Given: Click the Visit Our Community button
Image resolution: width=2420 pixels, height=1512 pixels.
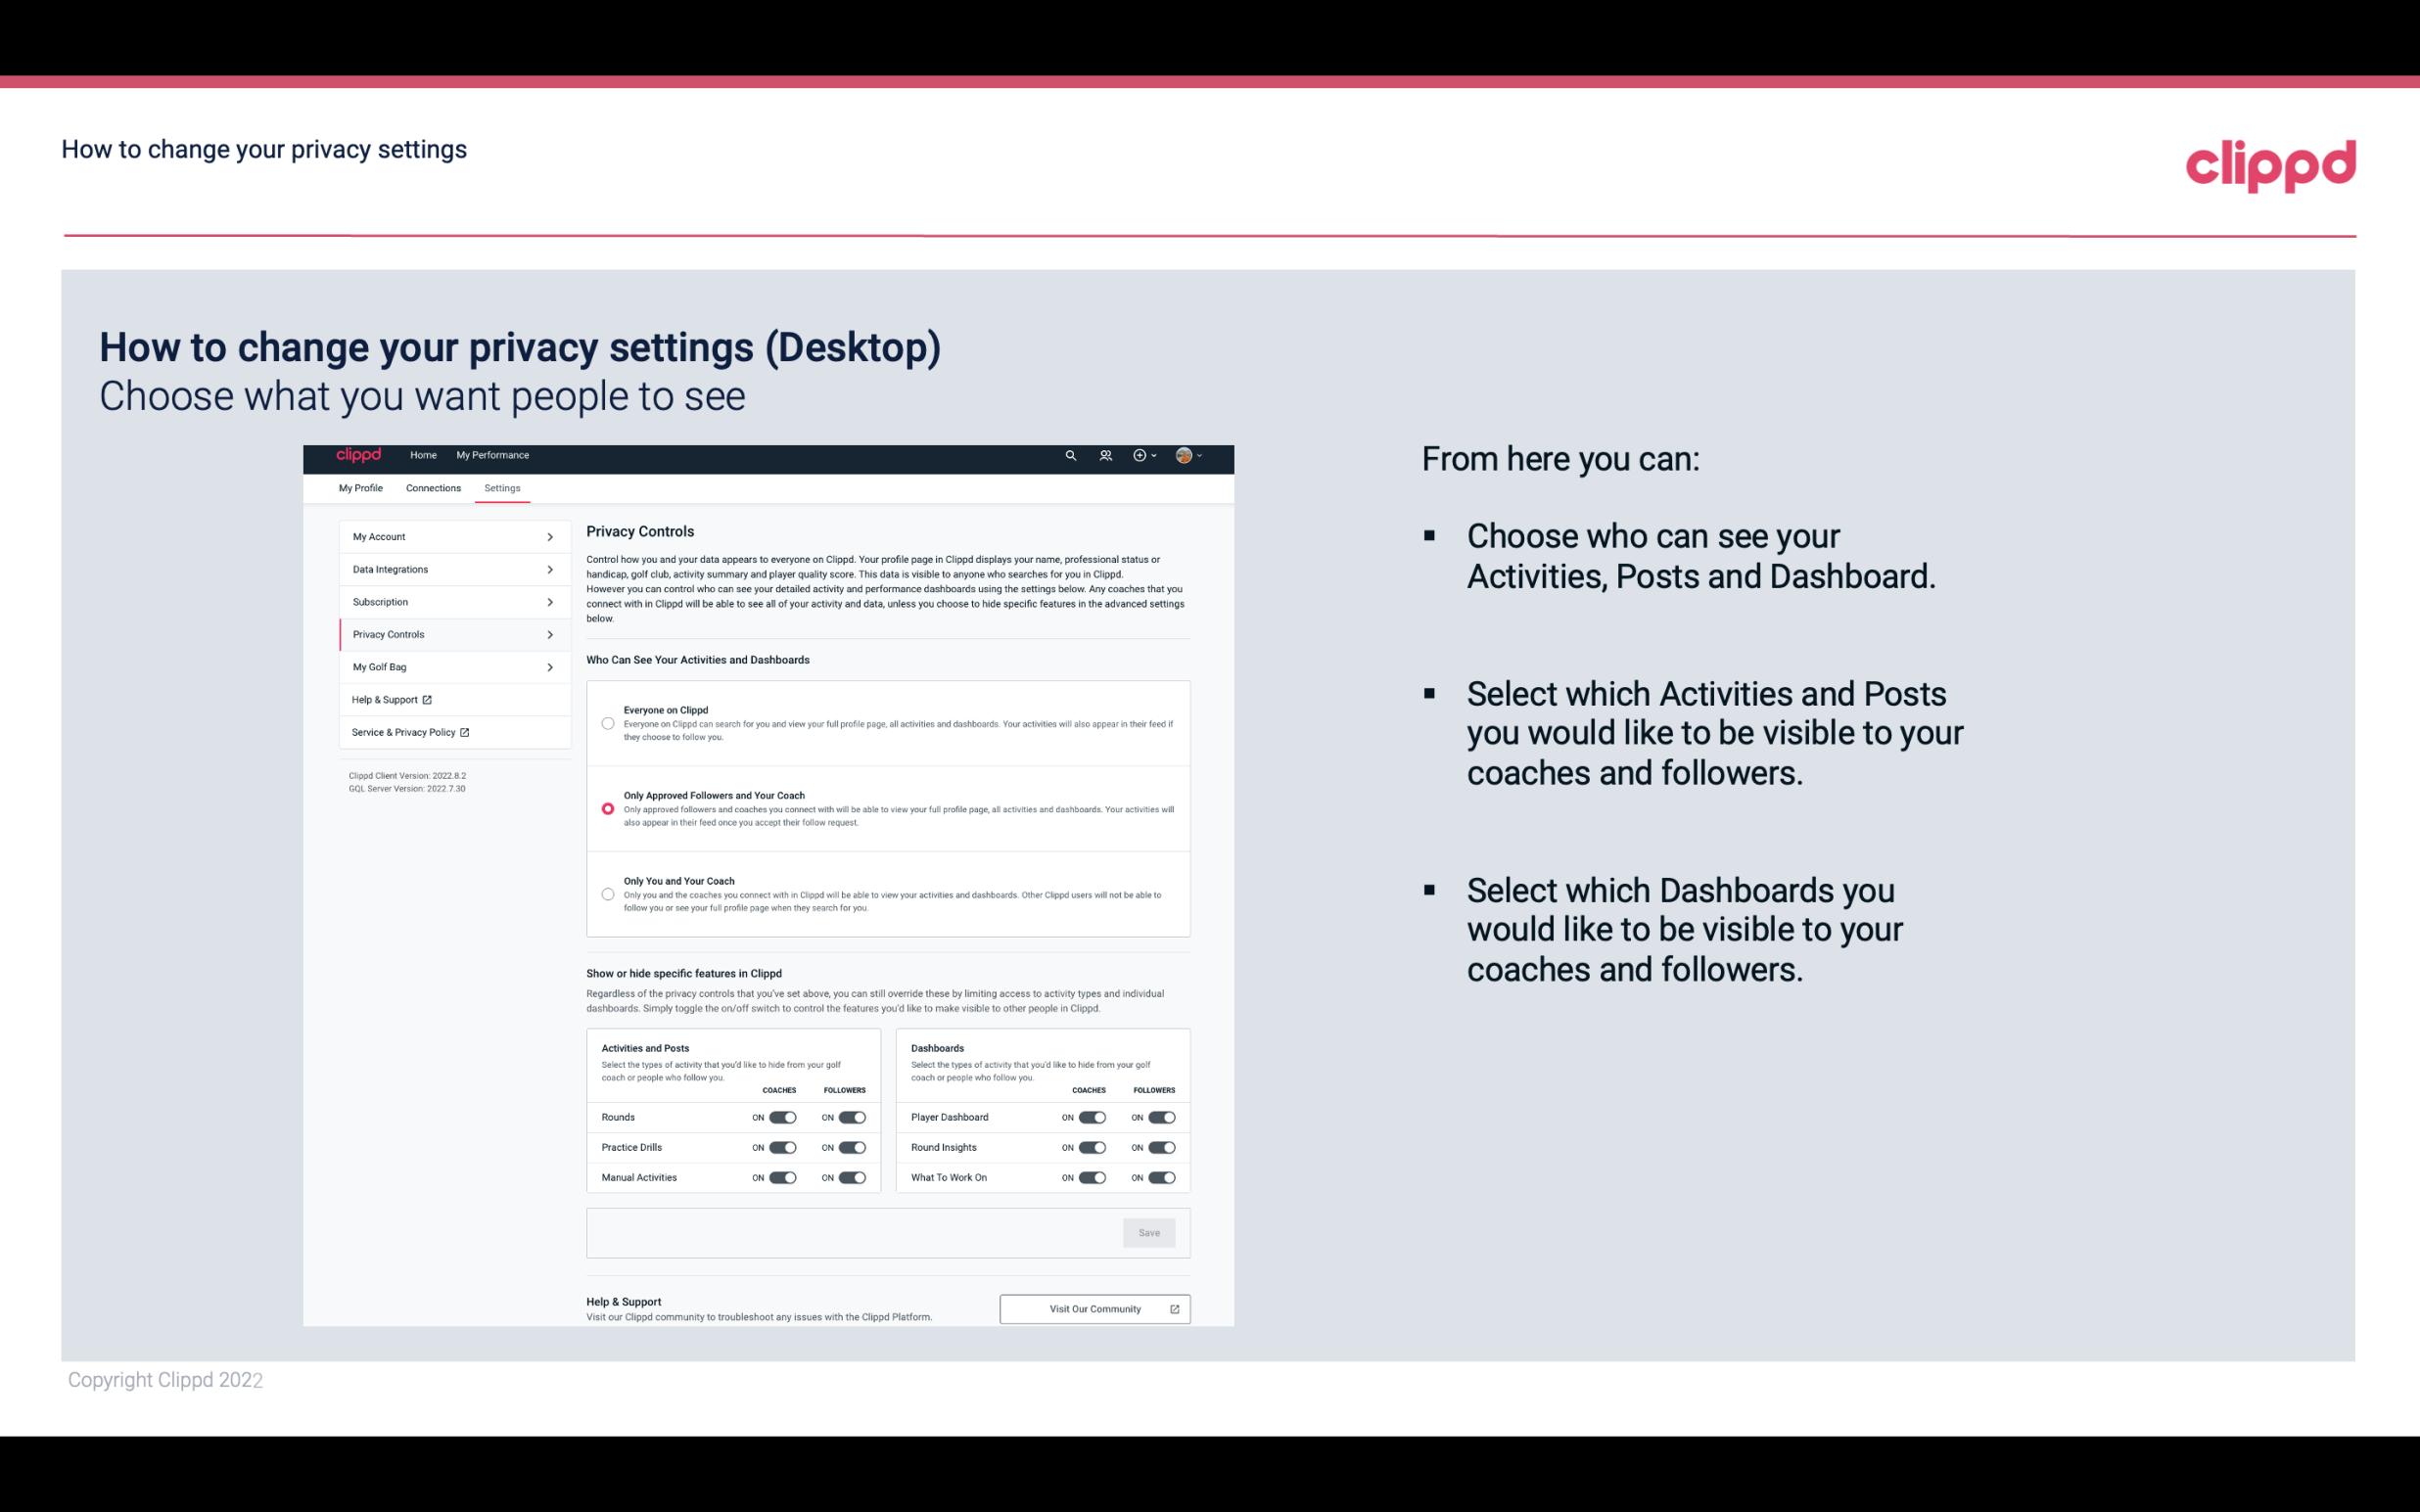Looking at the screenshot, I should coord(1094,1308).
